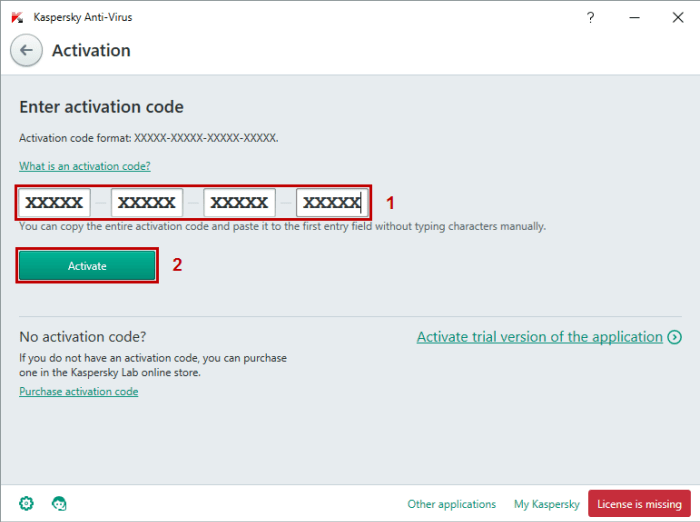The width and height of the screenshot is (700, 522).
Task: Activate trial version of the application
Action: pos(539,337)
